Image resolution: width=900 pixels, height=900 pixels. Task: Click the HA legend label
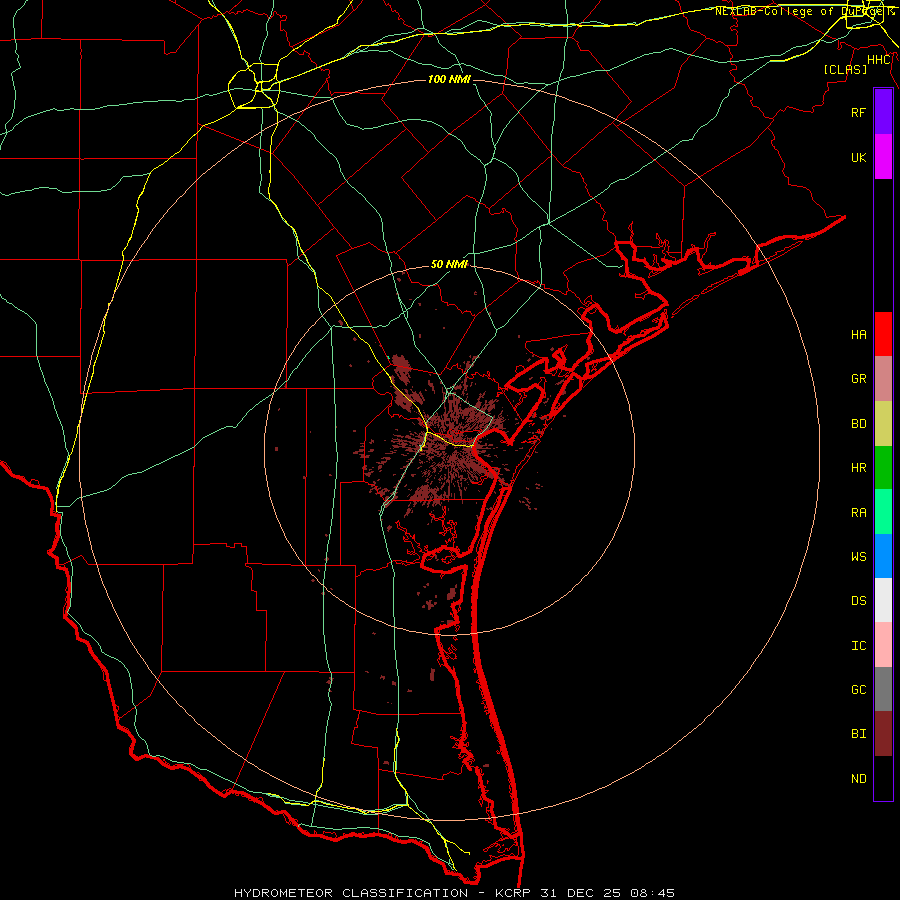pos(858,334)
